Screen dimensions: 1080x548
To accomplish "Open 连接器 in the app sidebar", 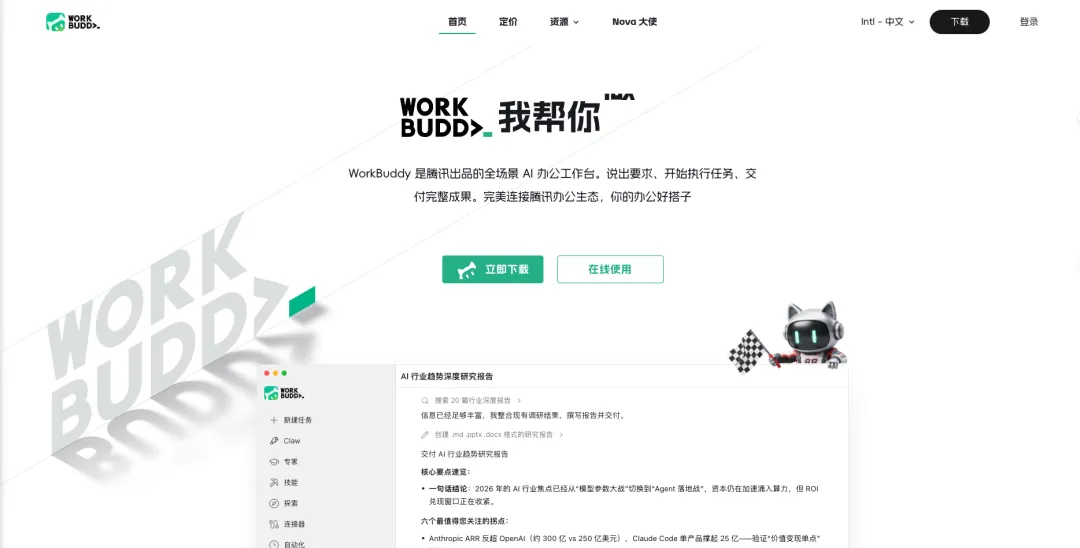I will point(294,524).
